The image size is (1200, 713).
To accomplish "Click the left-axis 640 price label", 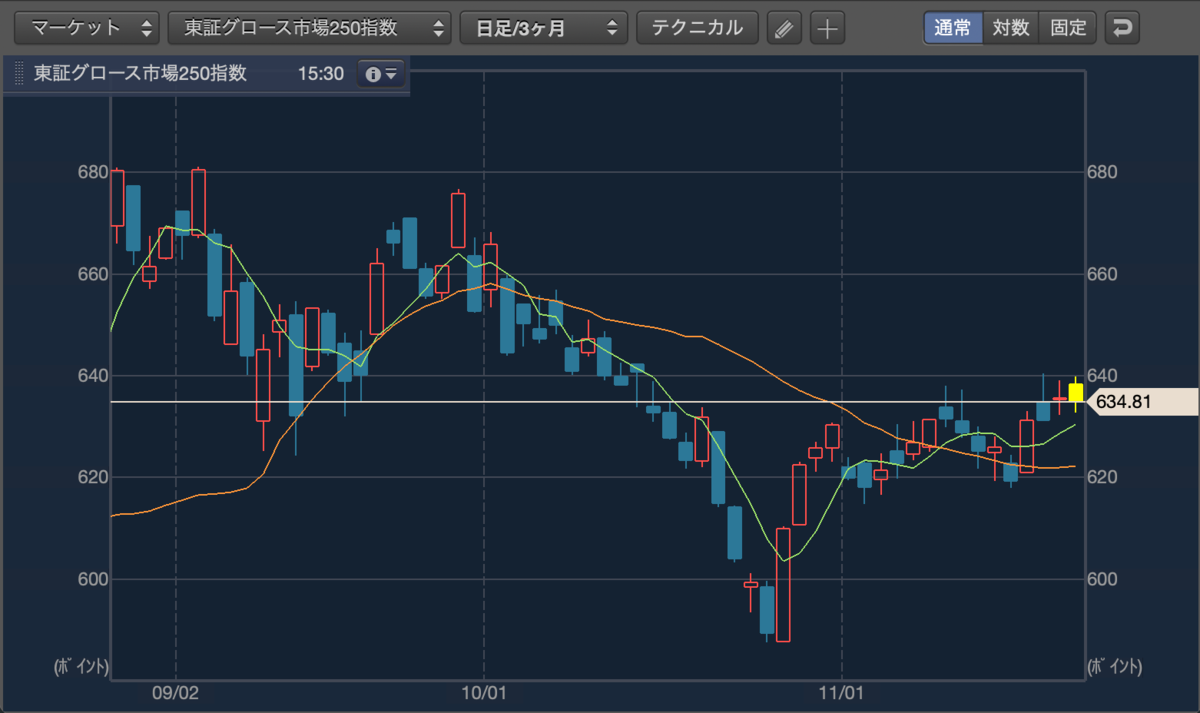I will pos(92,376).
